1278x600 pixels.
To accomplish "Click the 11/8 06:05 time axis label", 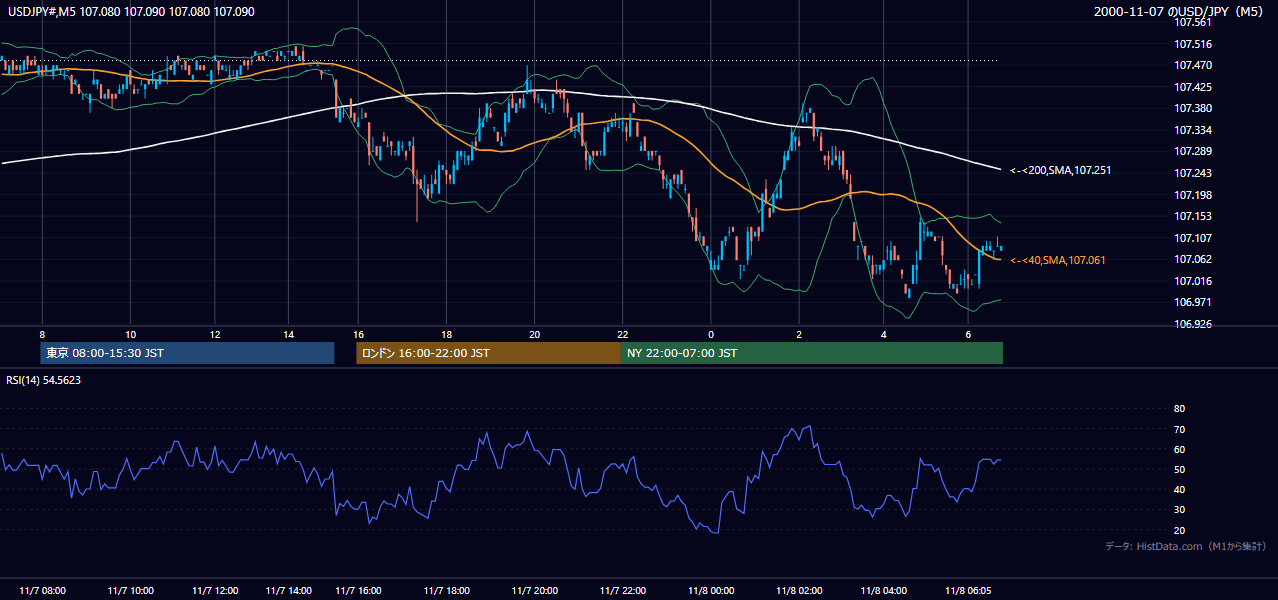I will (x=968, y=591).
